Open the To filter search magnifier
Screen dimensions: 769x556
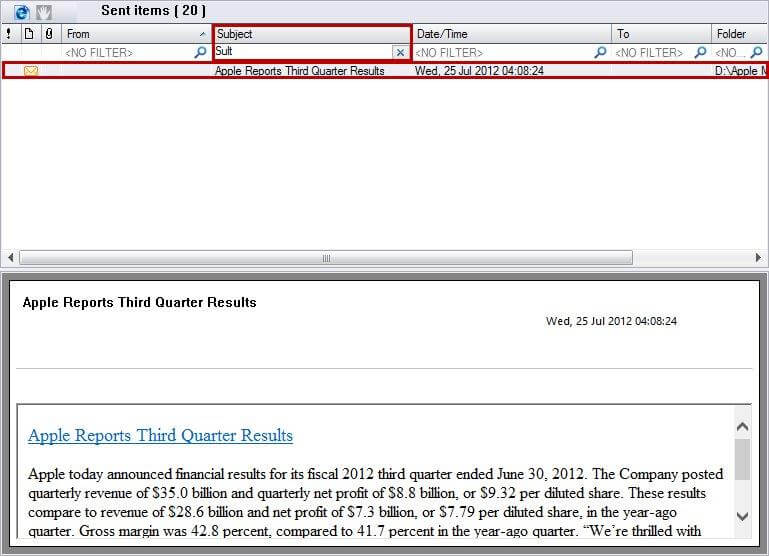tap(701, 52)
